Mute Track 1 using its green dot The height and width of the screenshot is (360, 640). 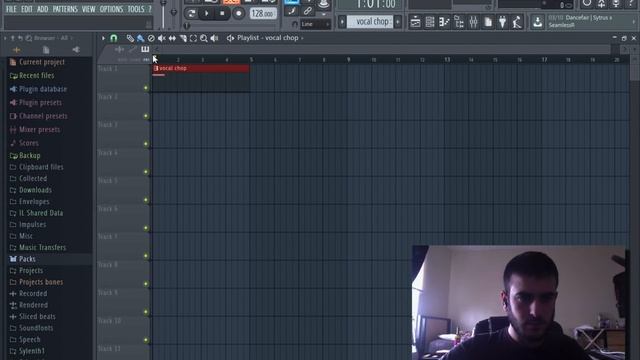click(146, 88)
